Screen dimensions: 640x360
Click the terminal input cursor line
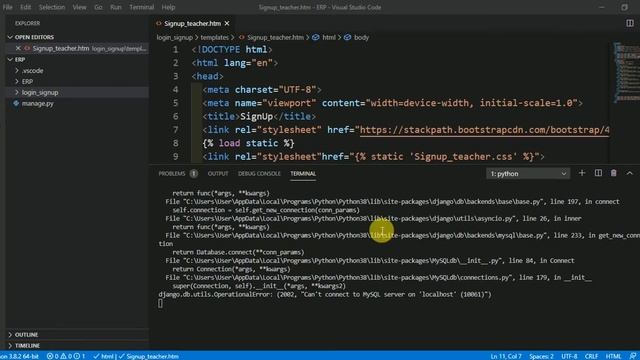pos(160,303)
